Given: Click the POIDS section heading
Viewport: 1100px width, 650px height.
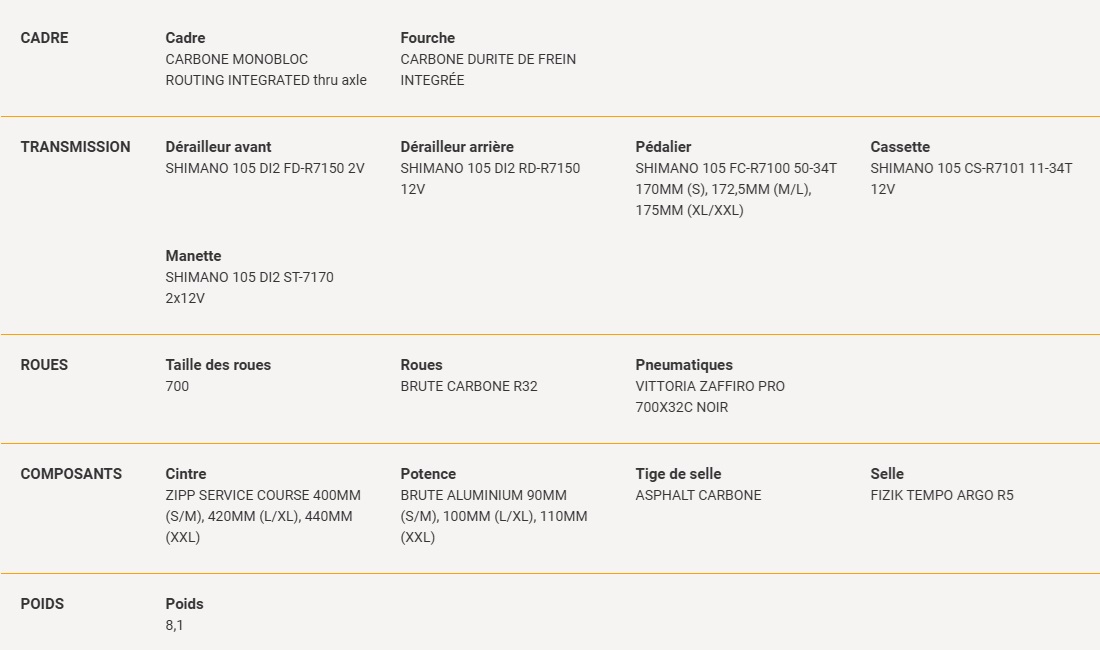Looking at the screenshot, I should tap(42, 604).
